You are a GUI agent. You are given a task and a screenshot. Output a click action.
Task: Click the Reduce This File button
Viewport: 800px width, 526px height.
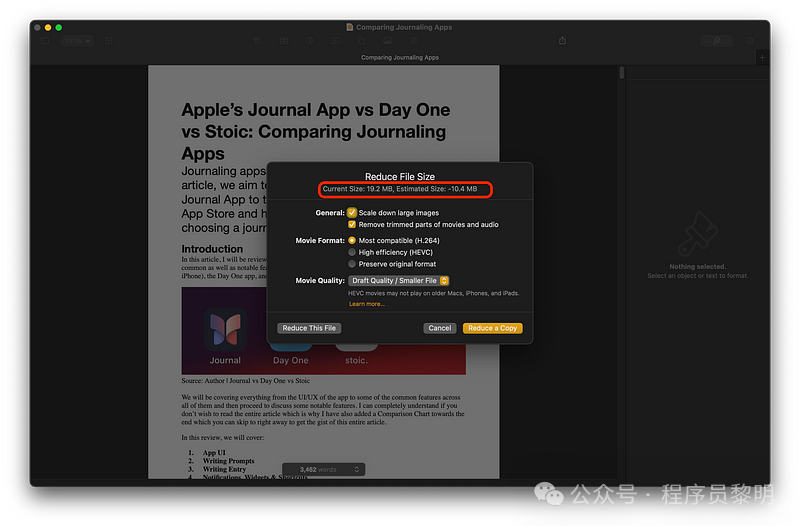(x=309, y=328)
